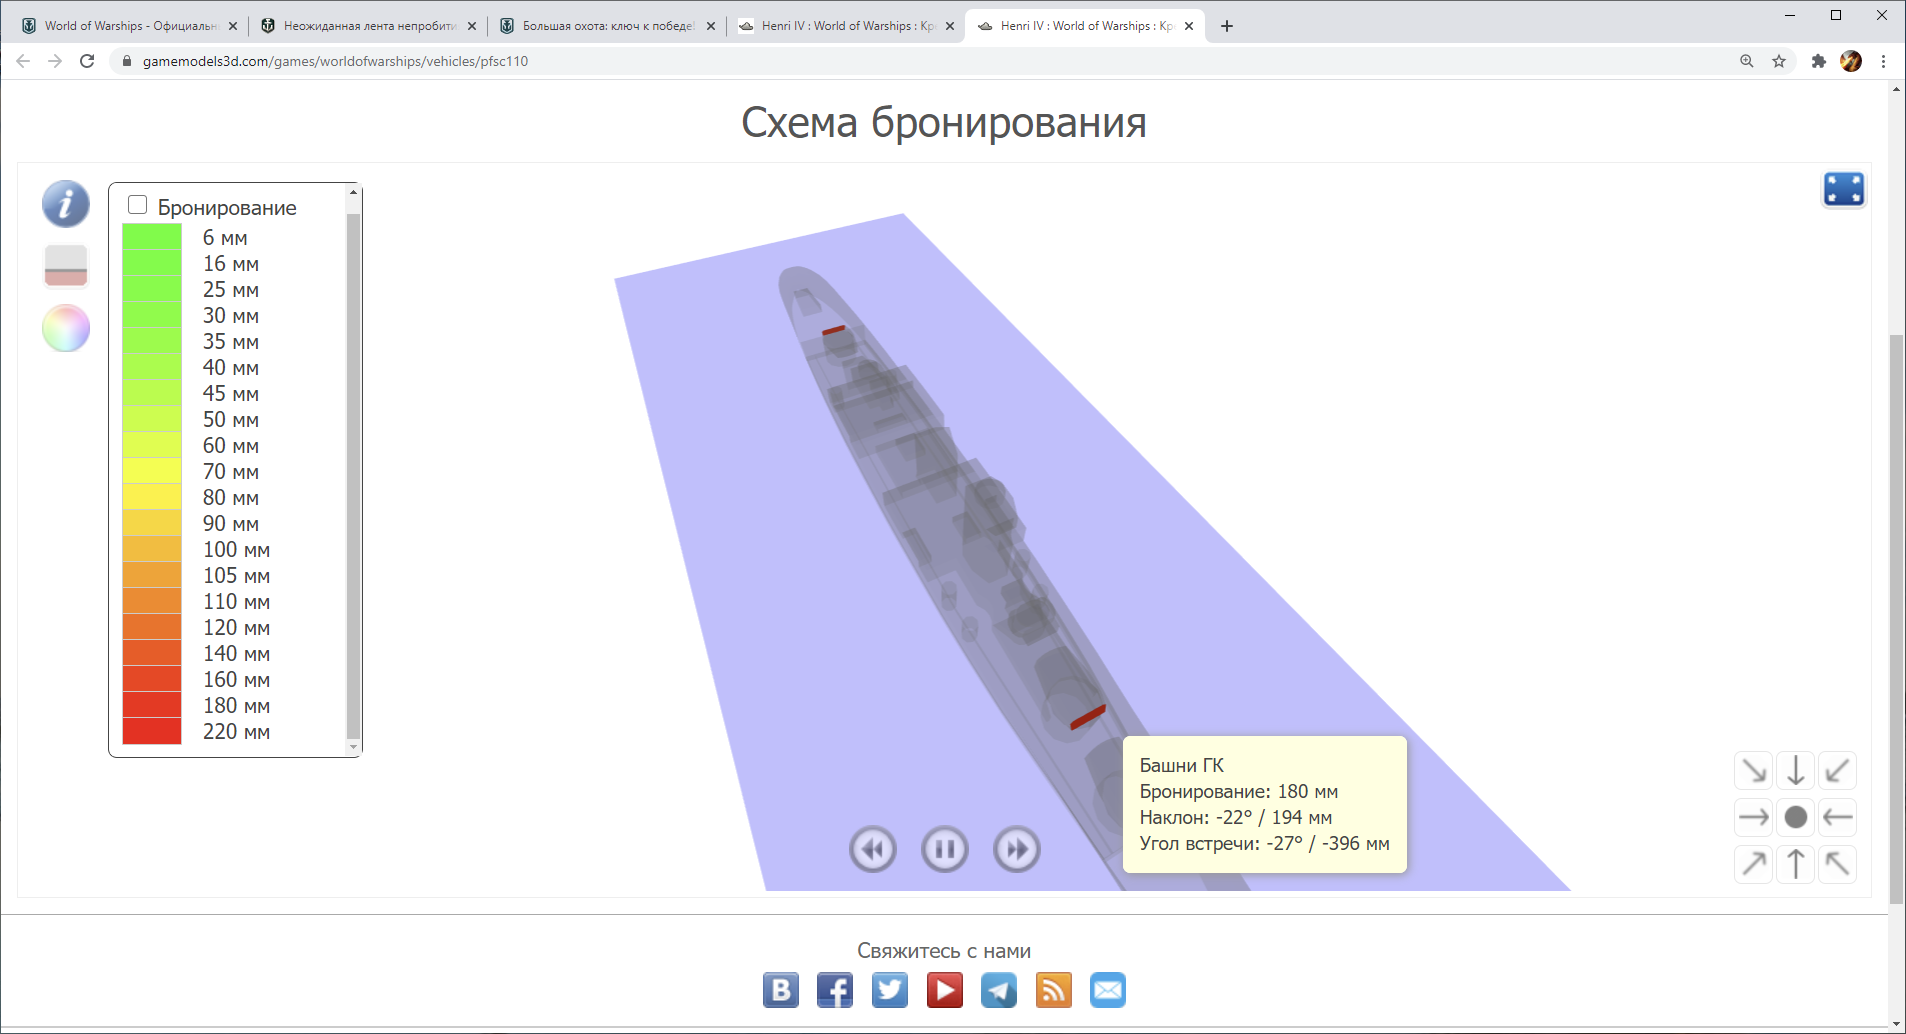The height and width of the screenshot is (1034, 1906).
Task: Rotate view with up arrow
Action: point(1796,863)
